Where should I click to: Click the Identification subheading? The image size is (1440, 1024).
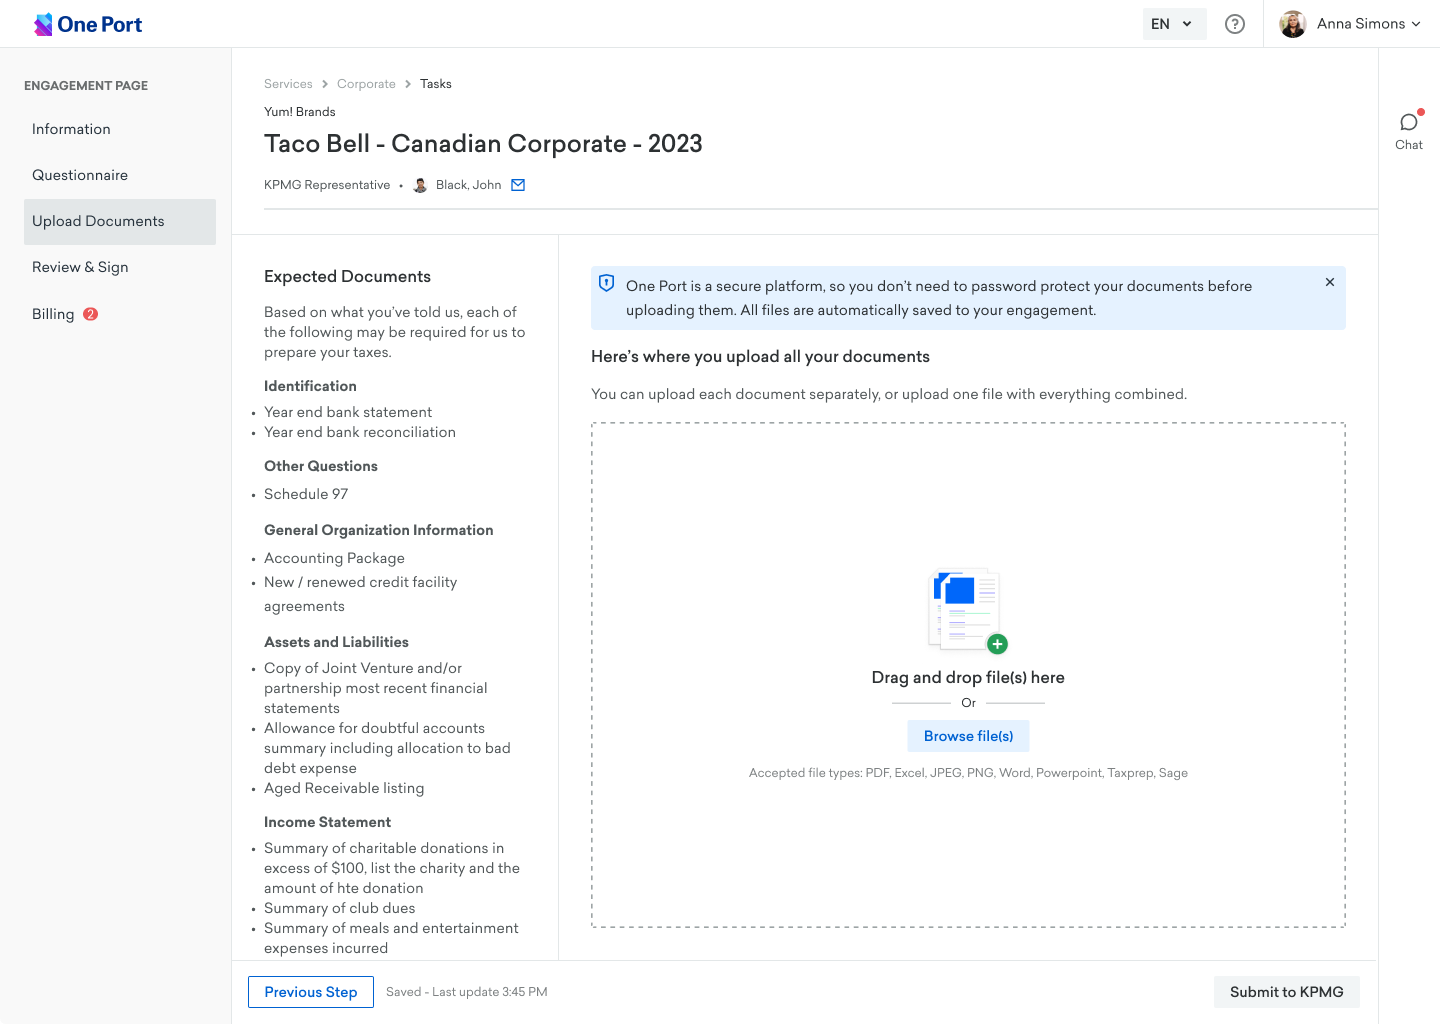tap(310, 386)
